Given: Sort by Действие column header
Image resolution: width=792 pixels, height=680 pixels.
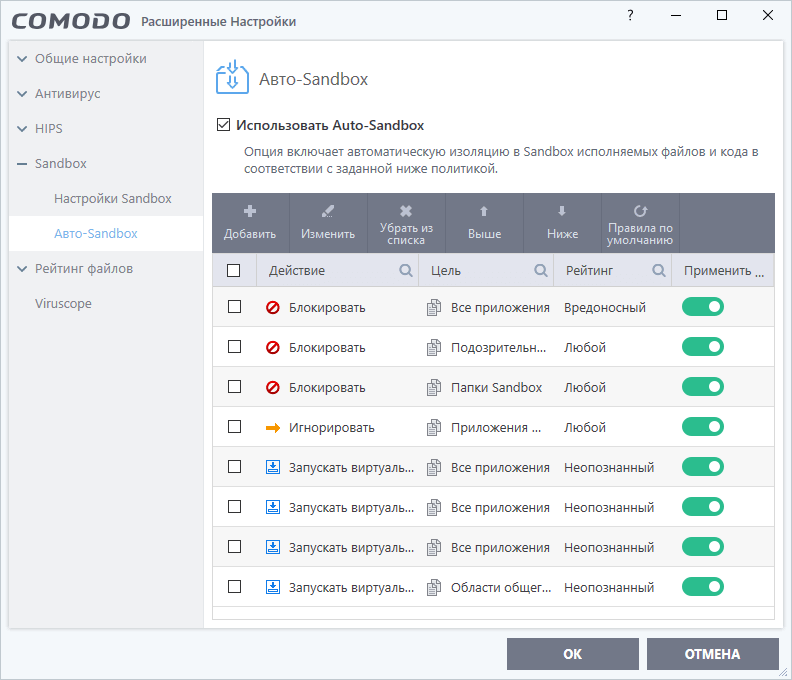Looking at the screenshot, I should click(x=296, y=270).
